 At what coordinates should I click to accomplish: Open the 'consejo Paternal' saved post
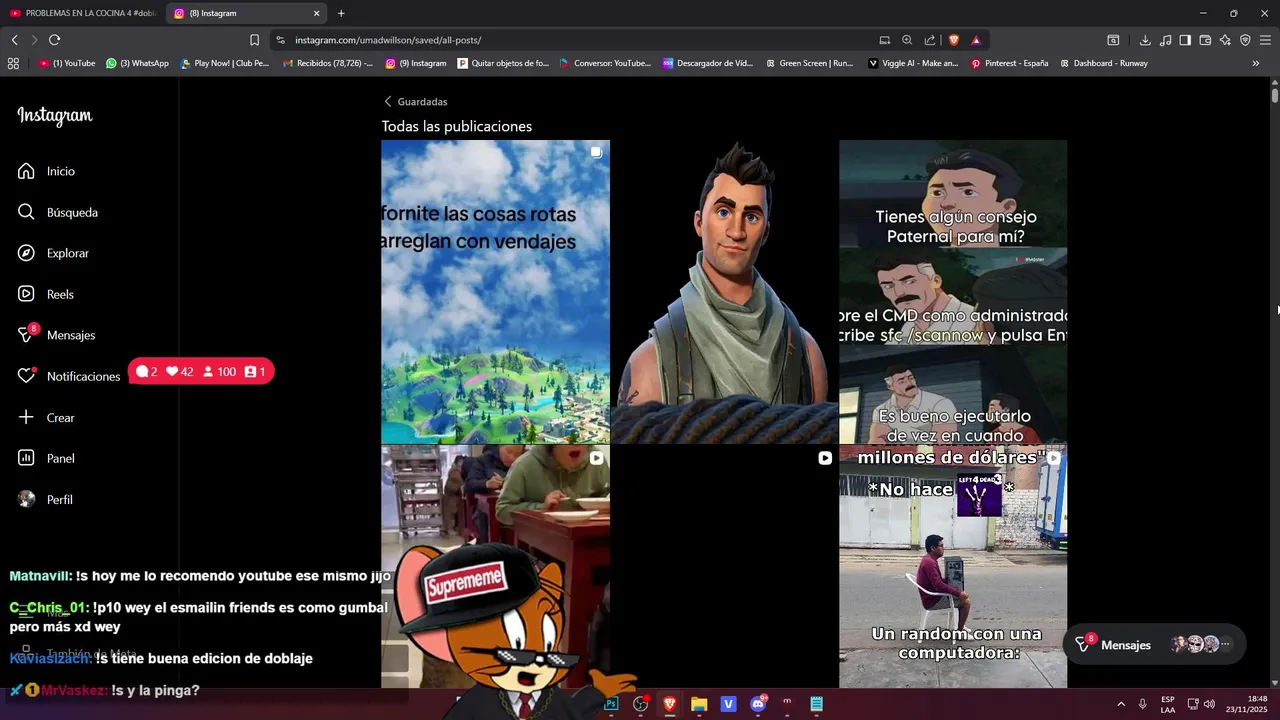[953, 291]
